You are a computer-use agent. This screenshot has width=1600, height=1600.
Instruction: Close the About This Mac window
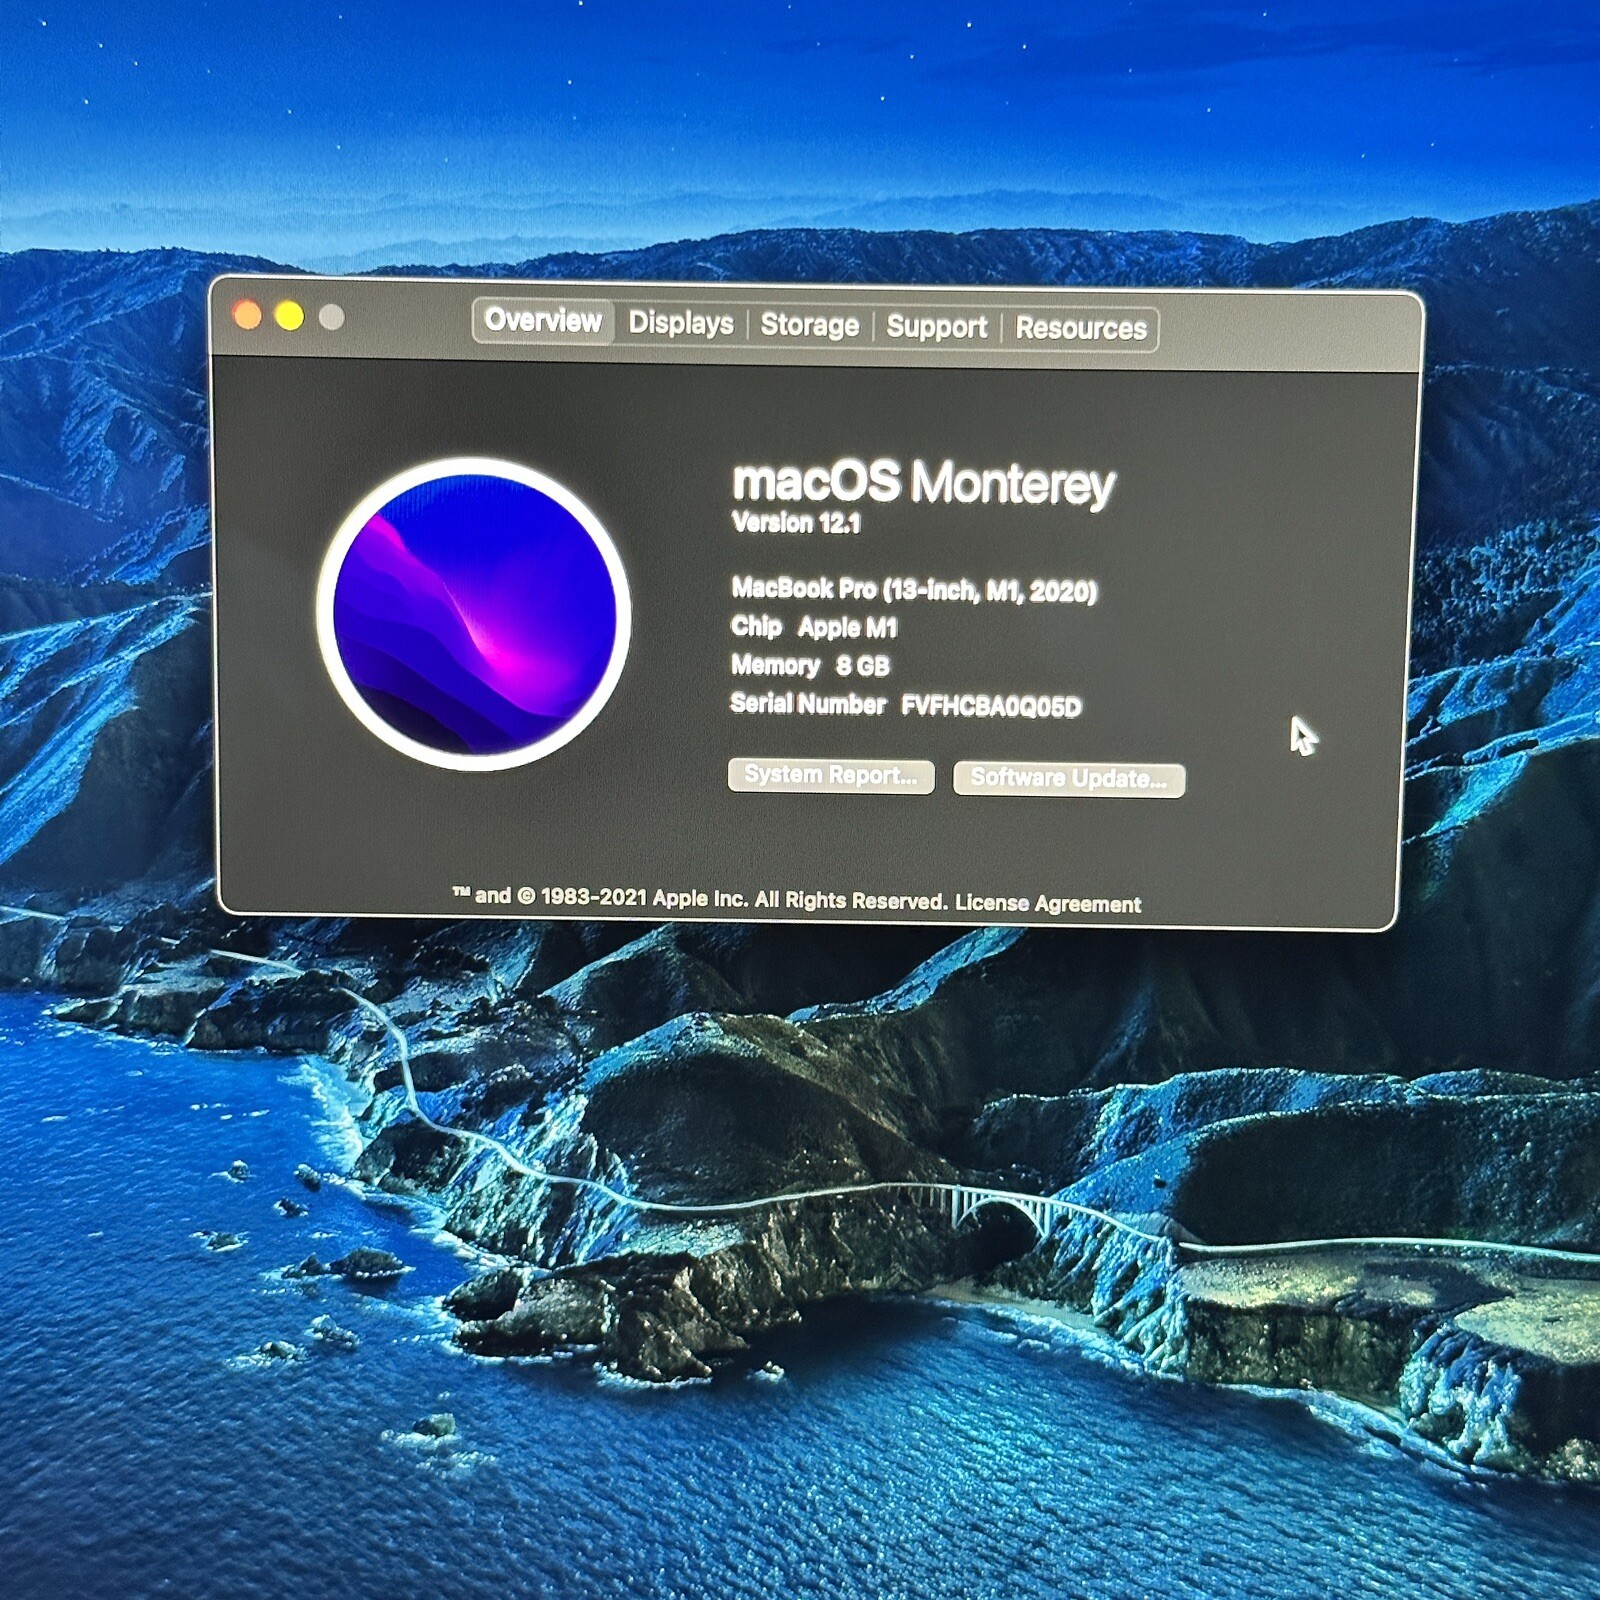247,316
